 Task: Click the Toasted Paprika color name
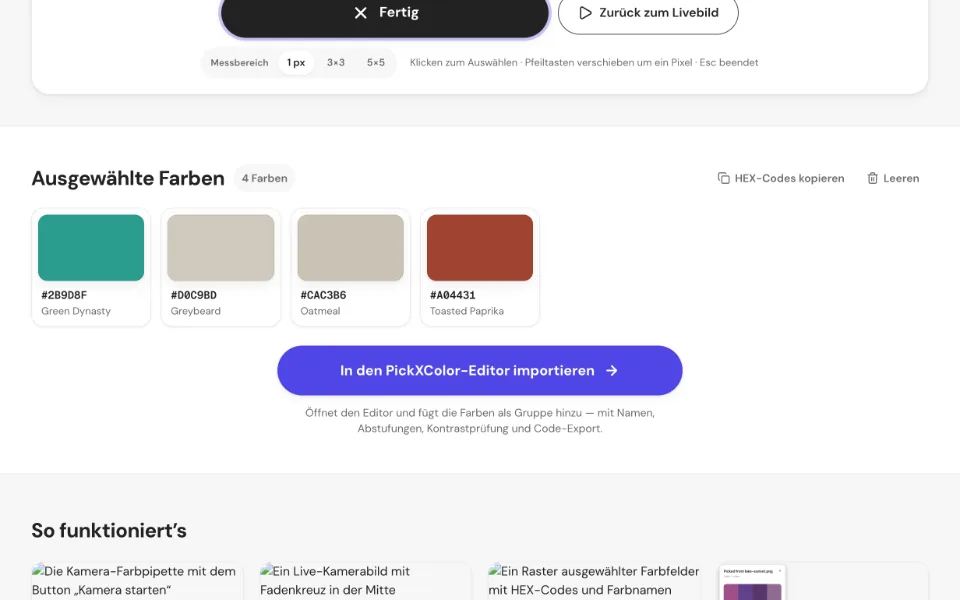[467, 311]
